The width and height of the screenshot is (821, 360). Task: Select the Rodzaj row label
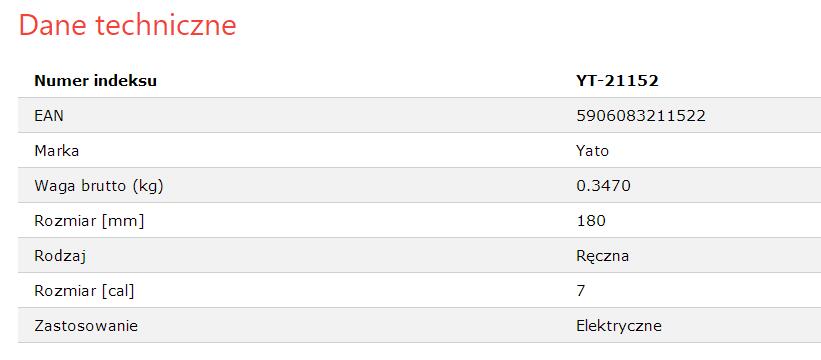pyautogui.click(x=60, y=256)
